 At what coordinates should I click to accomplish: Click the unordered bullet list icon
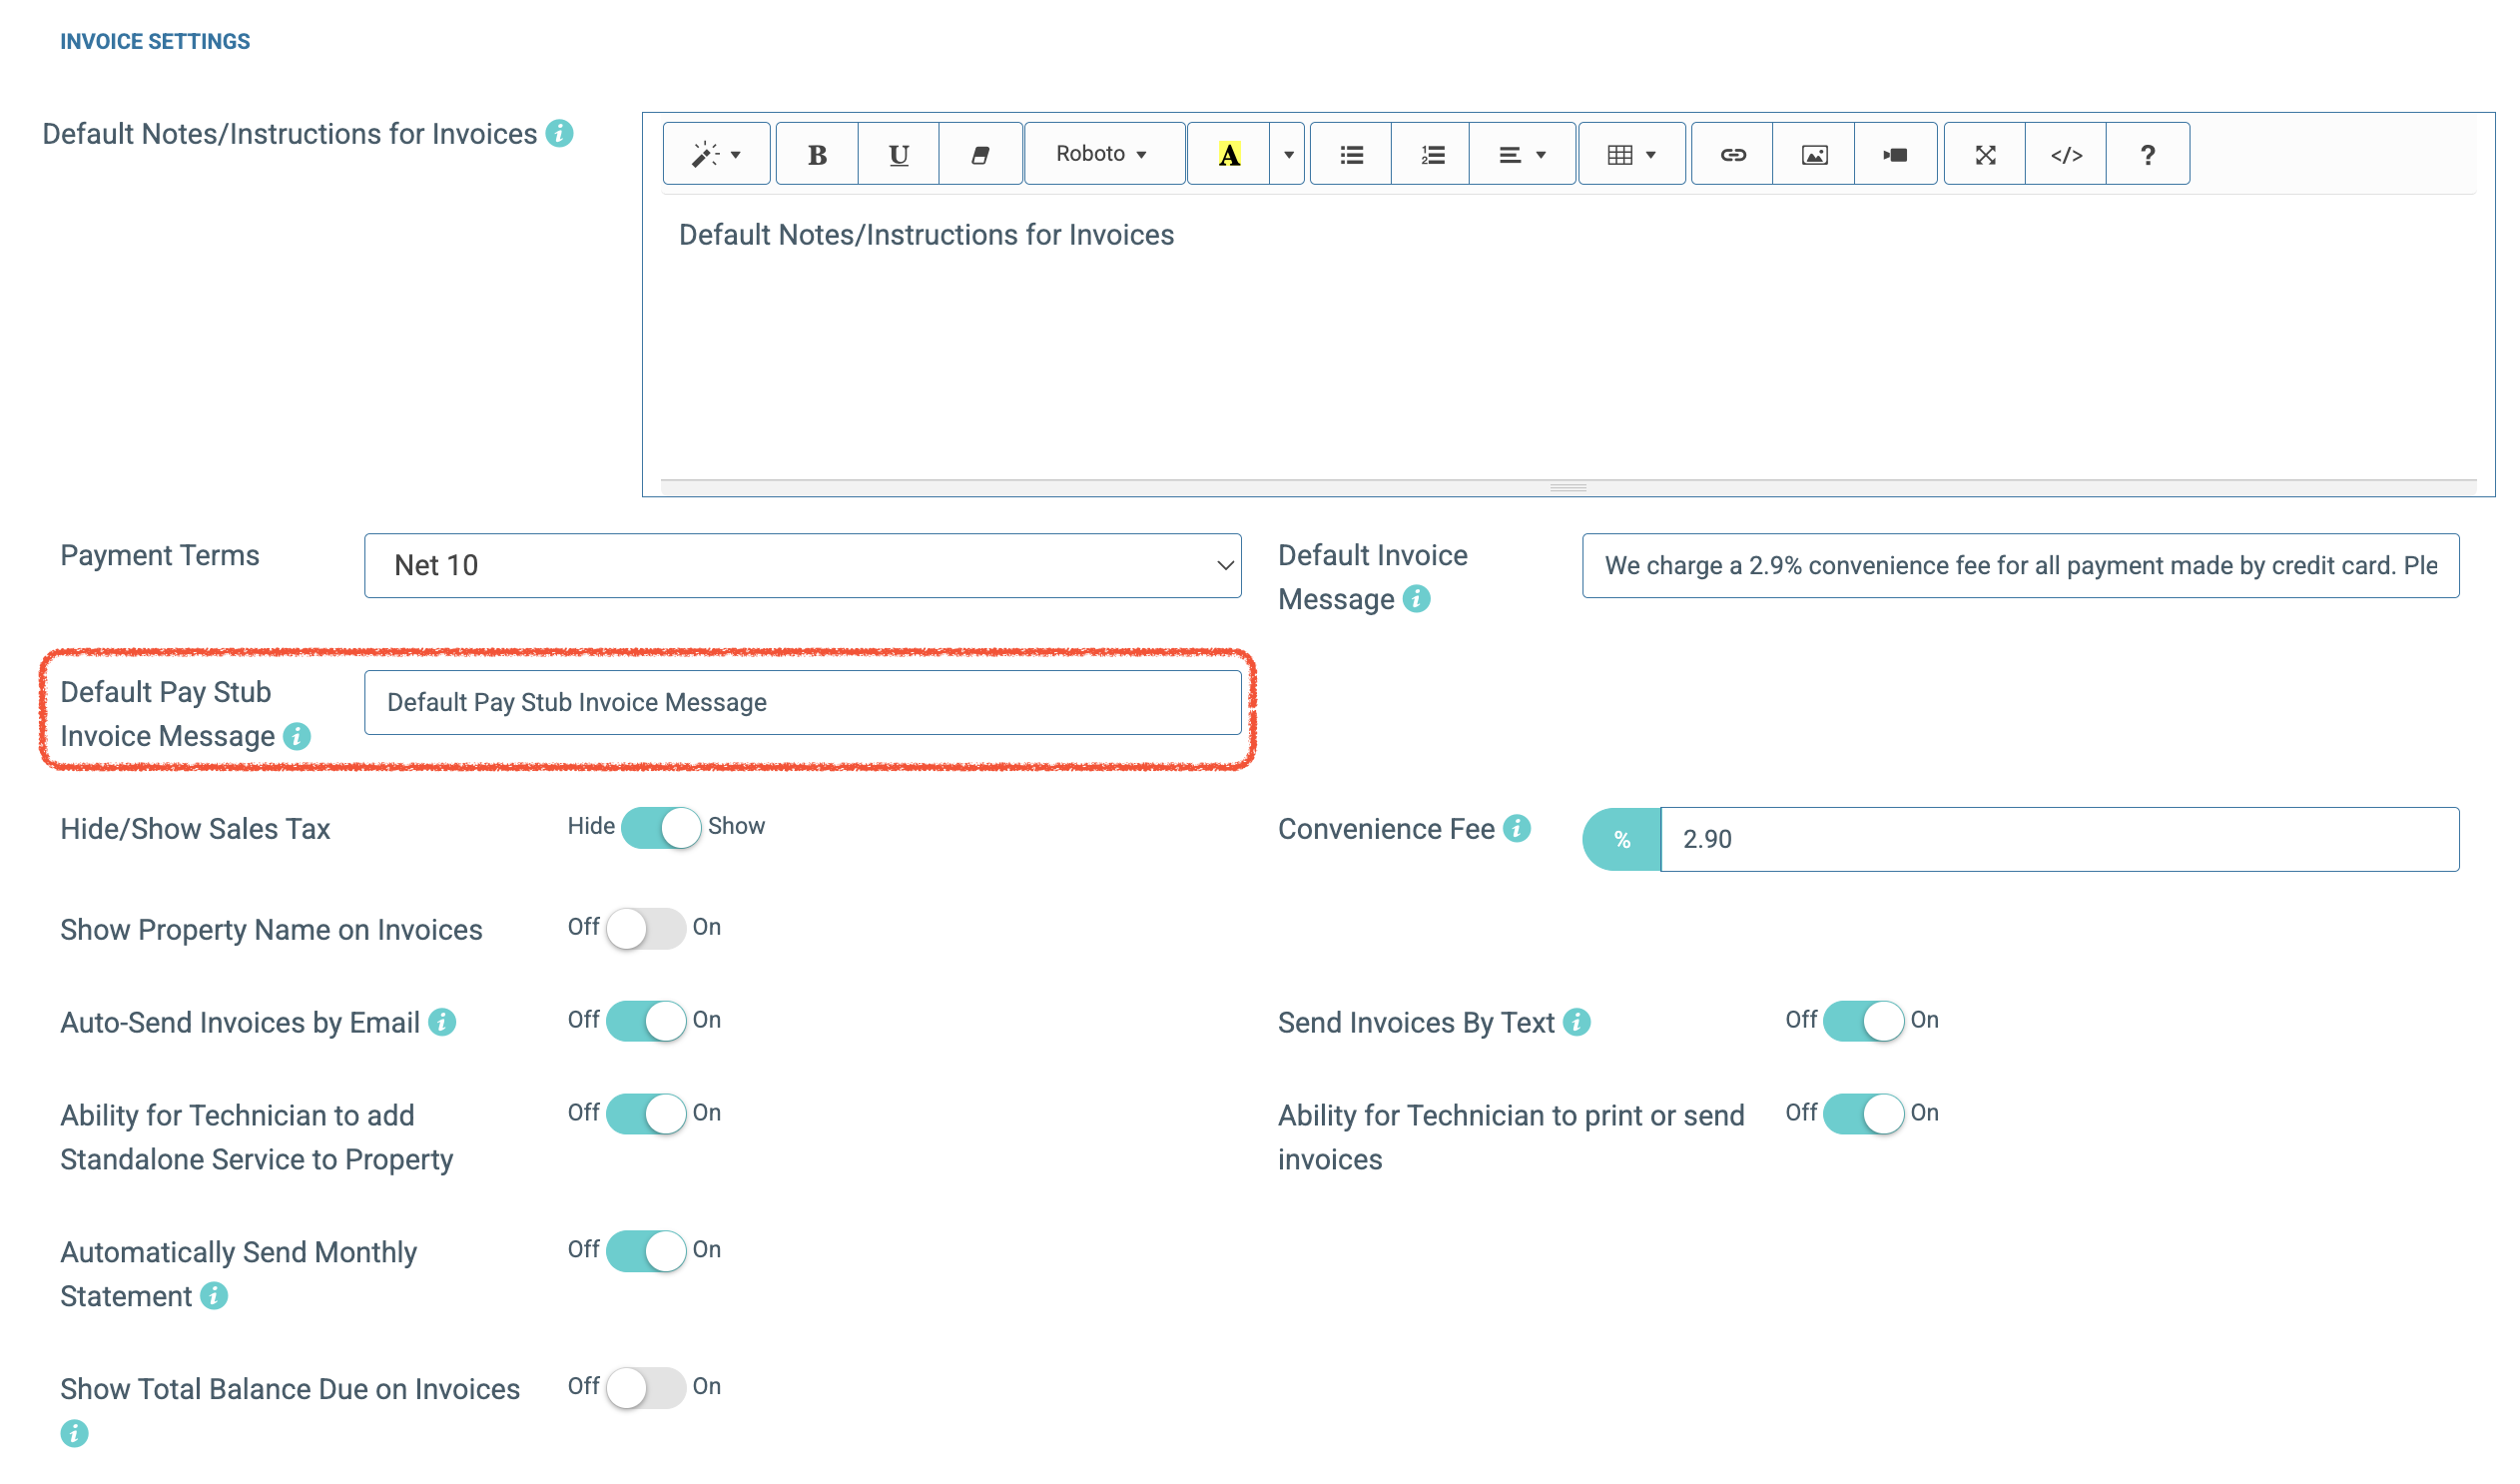(1351, 154)
